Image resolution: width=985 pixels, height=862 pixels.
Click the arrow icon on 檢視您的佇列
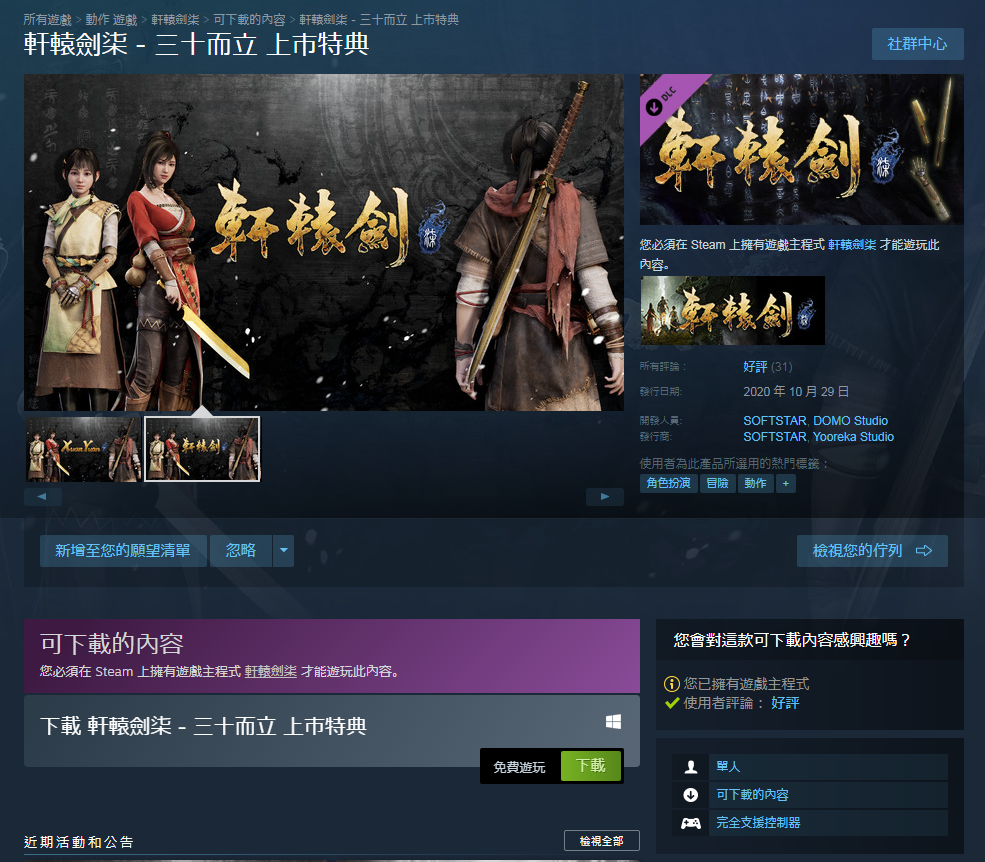click(923, 550)
